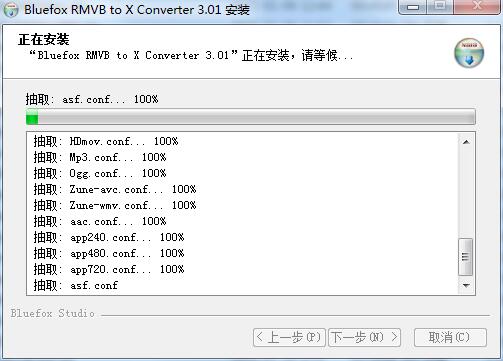Click the 取消(C) cancel button

(x=450, y=337)
